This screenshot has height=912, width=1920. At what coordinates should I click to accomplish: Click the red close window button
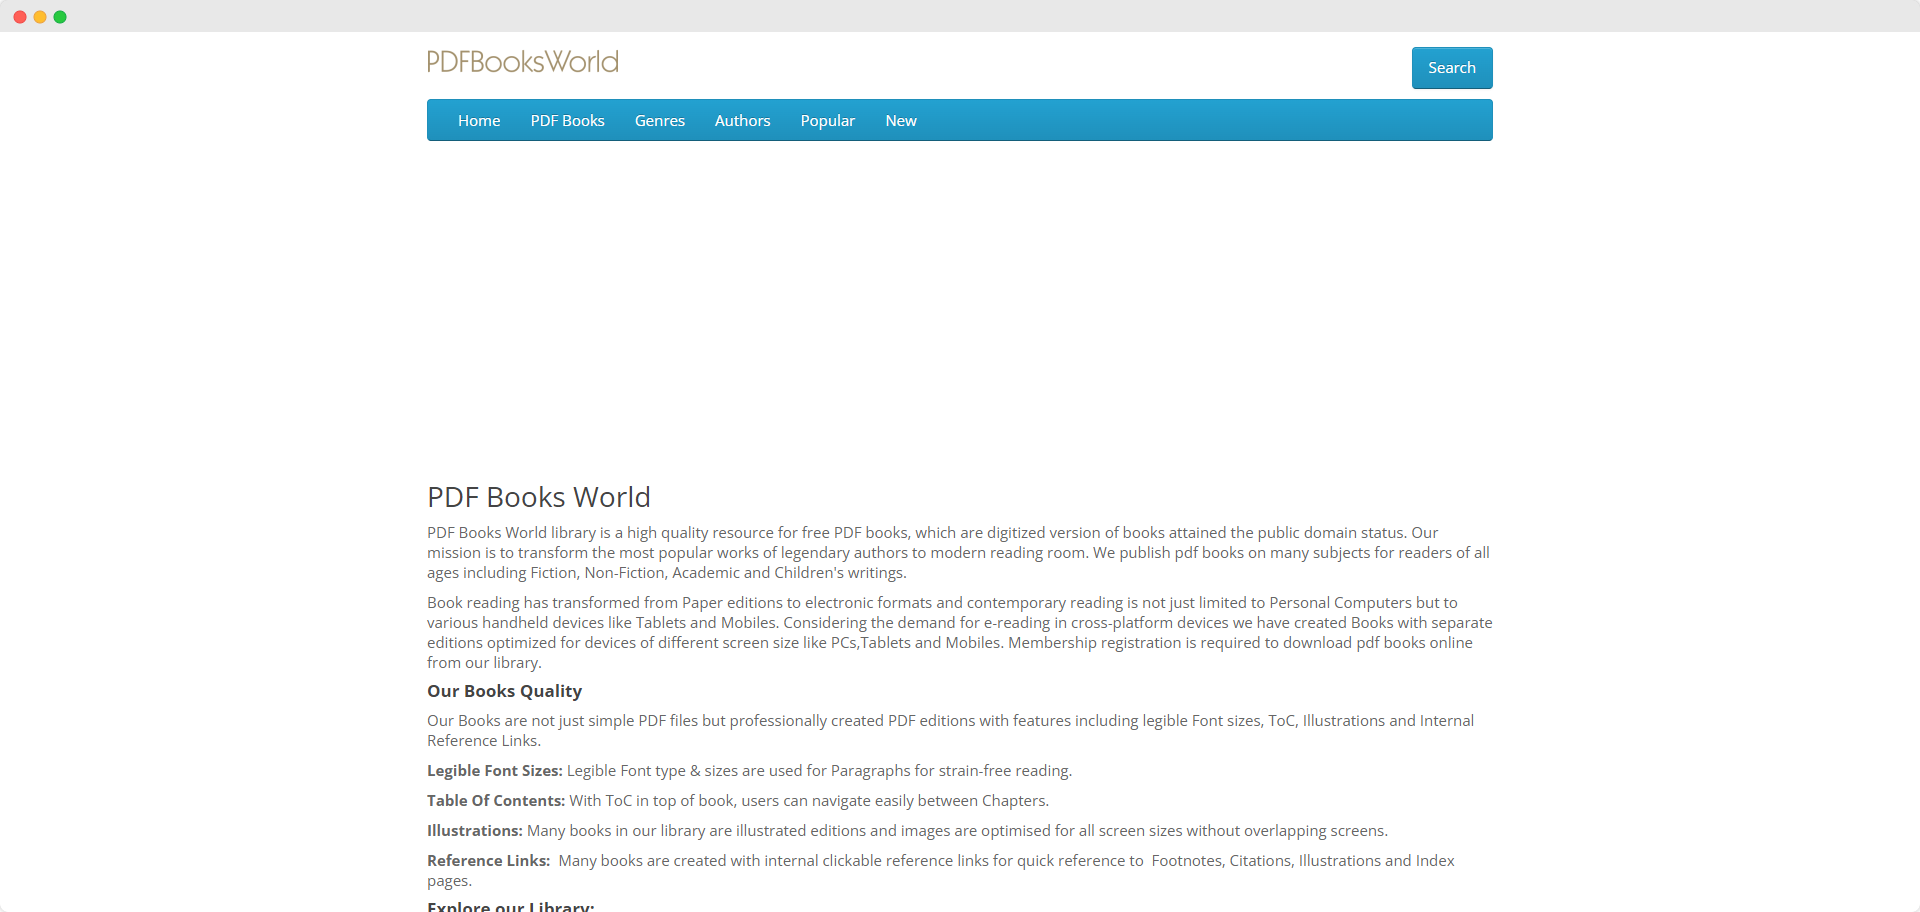20,17
